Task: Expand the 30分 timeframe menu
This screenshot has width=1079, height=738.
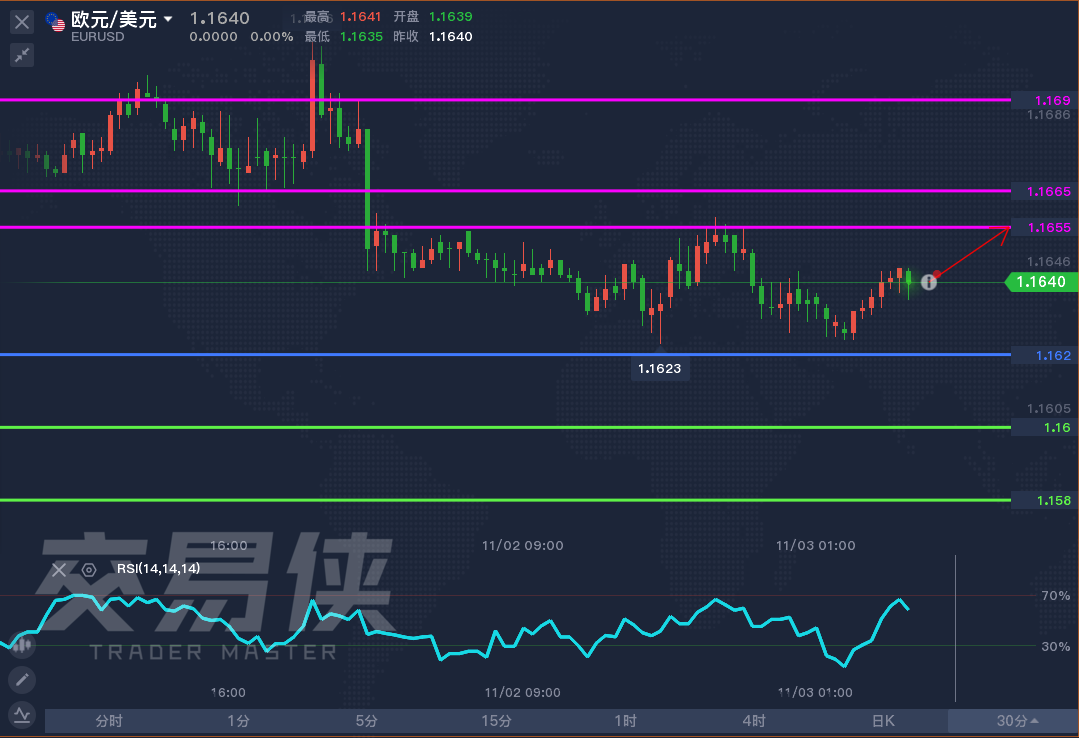Action: pyautogui.click(x=1016, y=721)
